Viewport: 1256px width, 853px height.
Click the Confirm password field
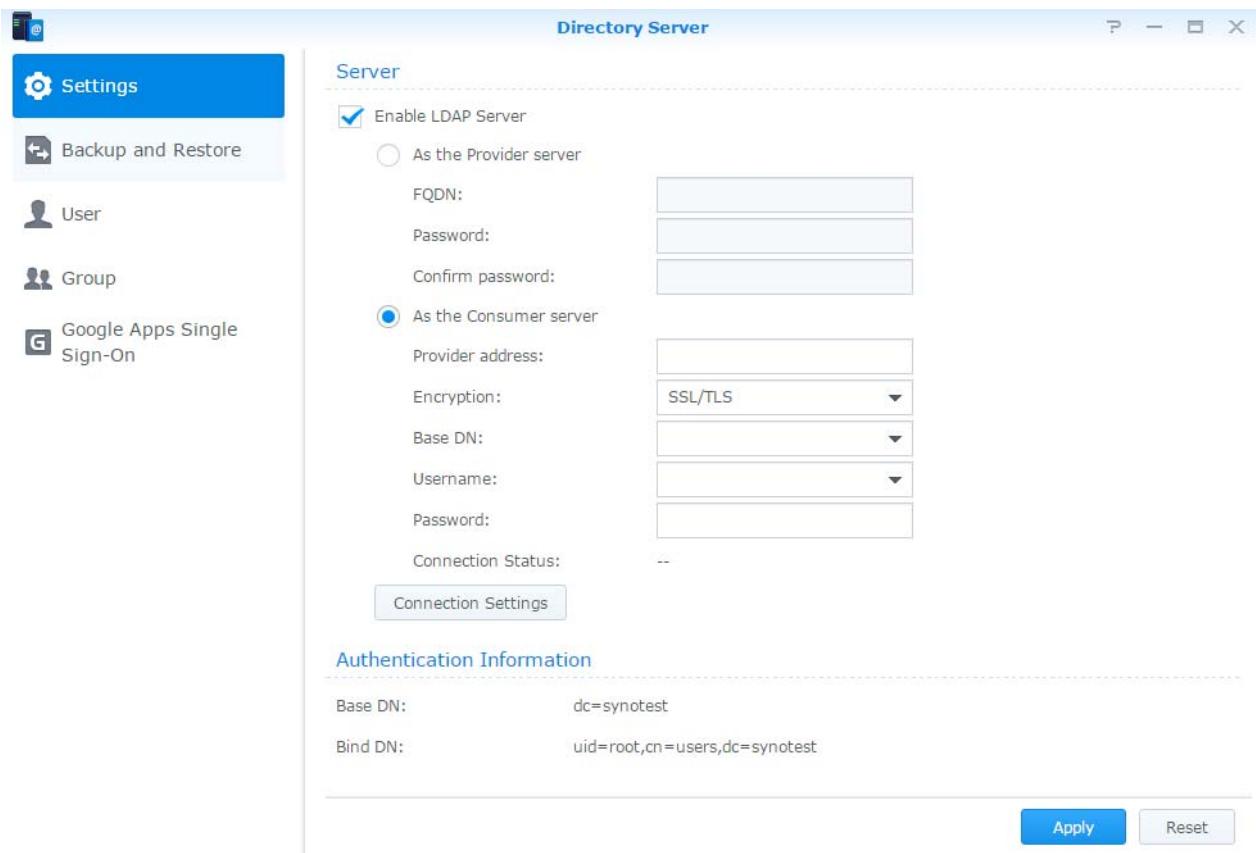pos(785,277)
